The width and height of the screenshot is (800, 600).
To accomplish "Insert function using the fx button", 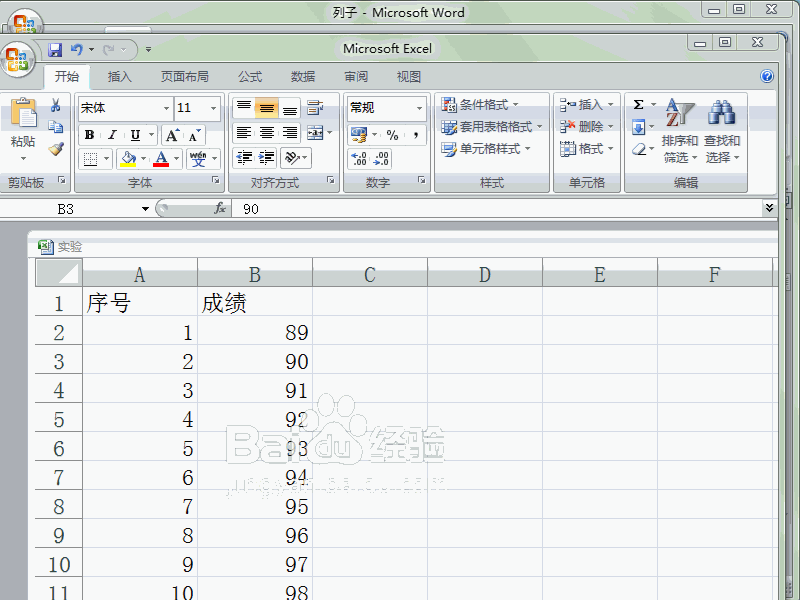I will tap(220, 208).
